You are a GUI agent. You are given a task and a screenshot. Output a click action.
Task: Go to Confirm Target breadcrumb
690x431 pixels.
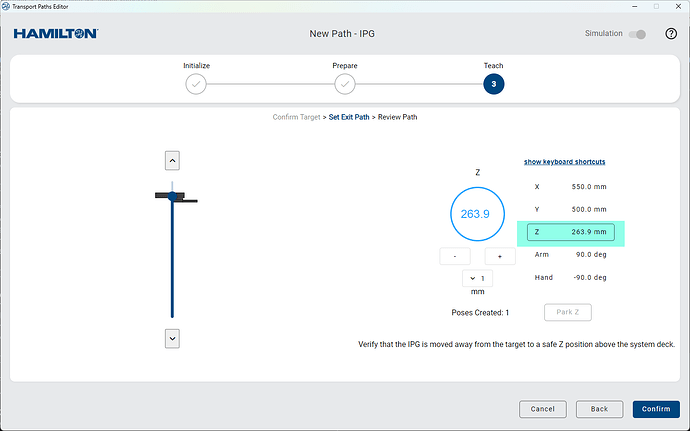tap(297, 117)
